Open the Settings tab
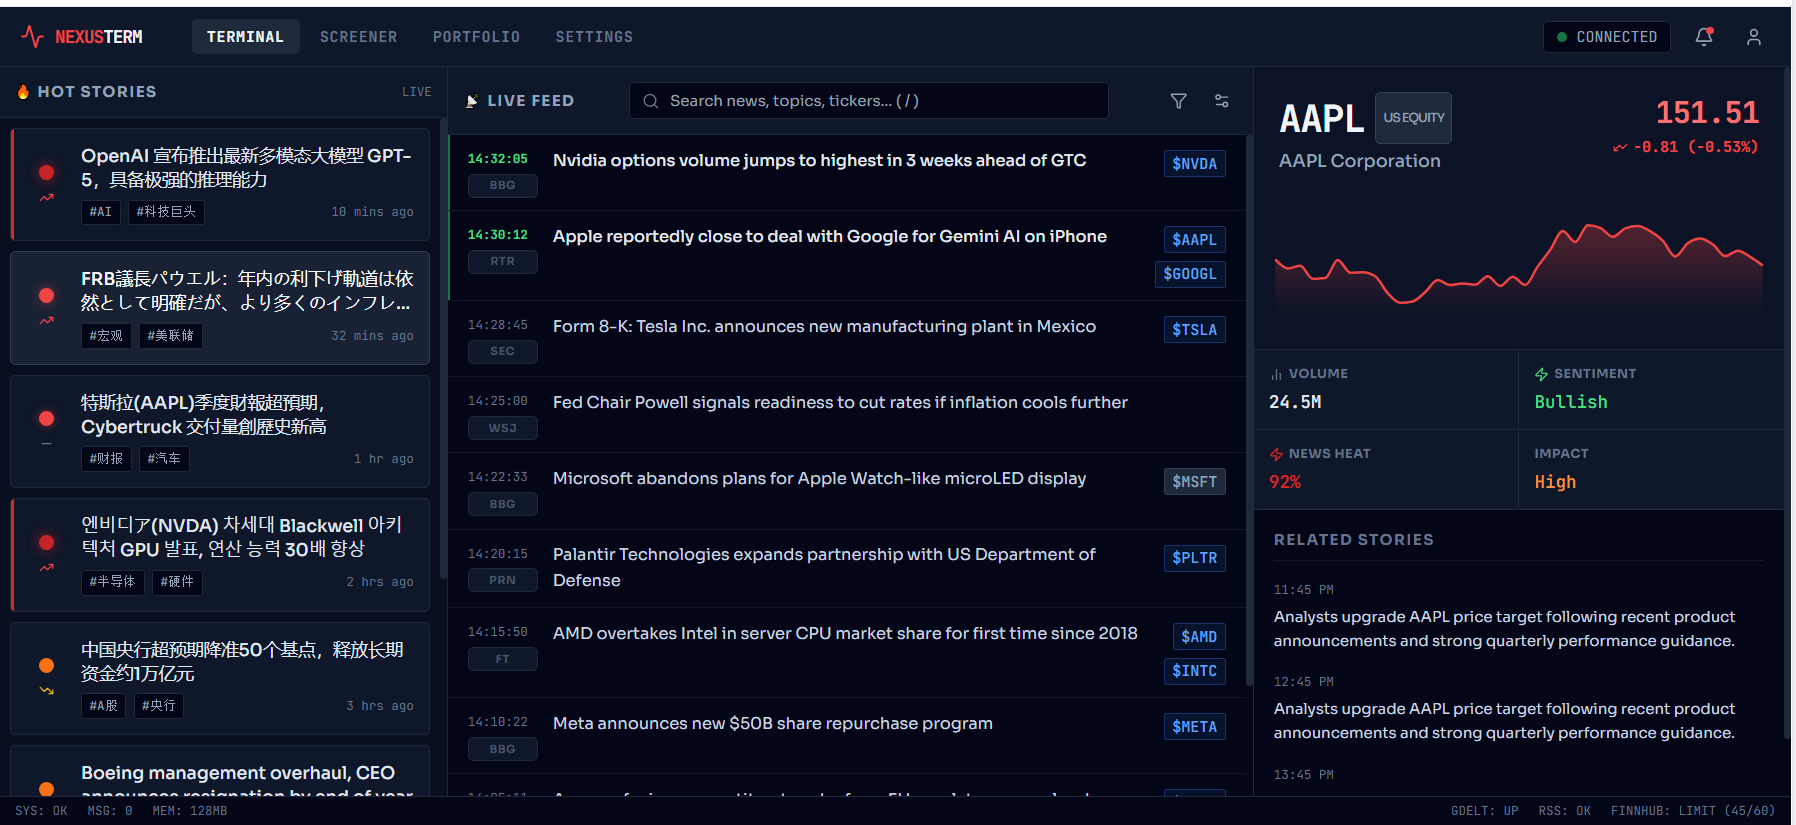The height and width of the screenshot is (825, 1796). (x=594, y=37)
